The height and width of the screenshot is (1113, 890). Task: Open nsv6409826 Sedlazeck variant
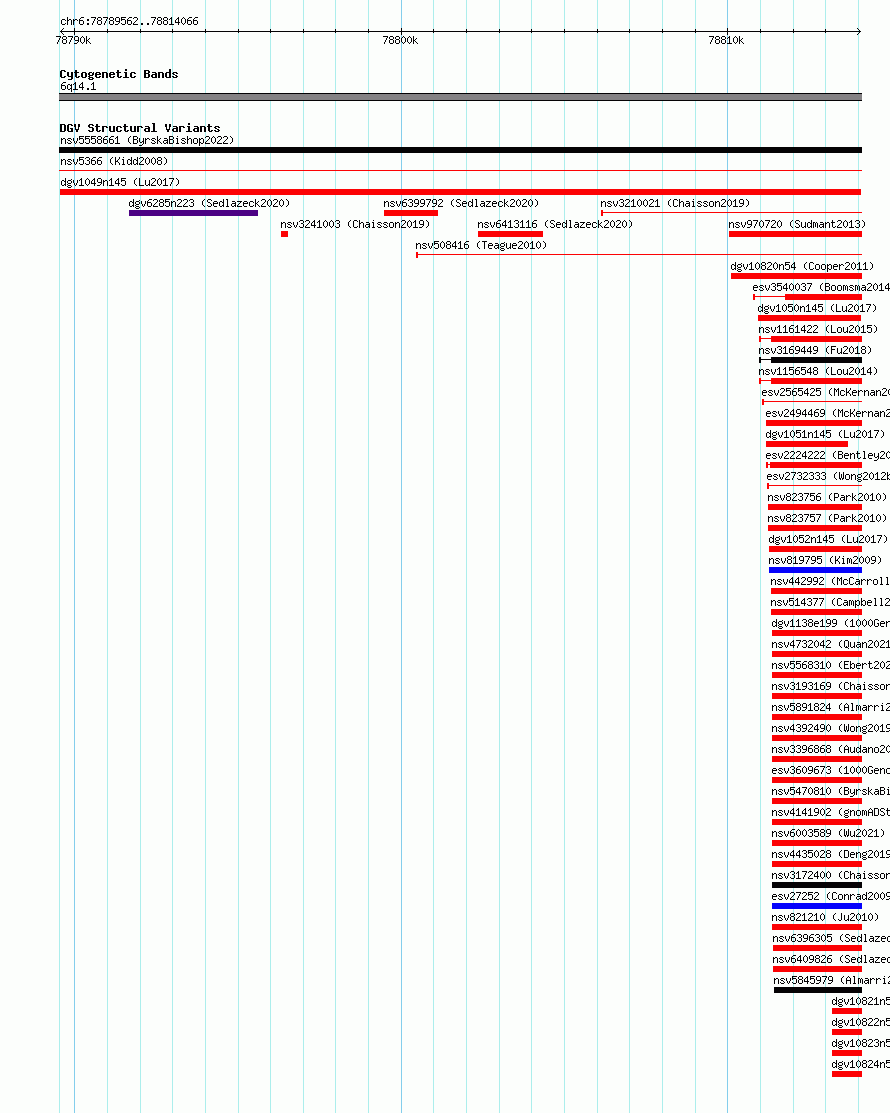[x=831, y=960]
